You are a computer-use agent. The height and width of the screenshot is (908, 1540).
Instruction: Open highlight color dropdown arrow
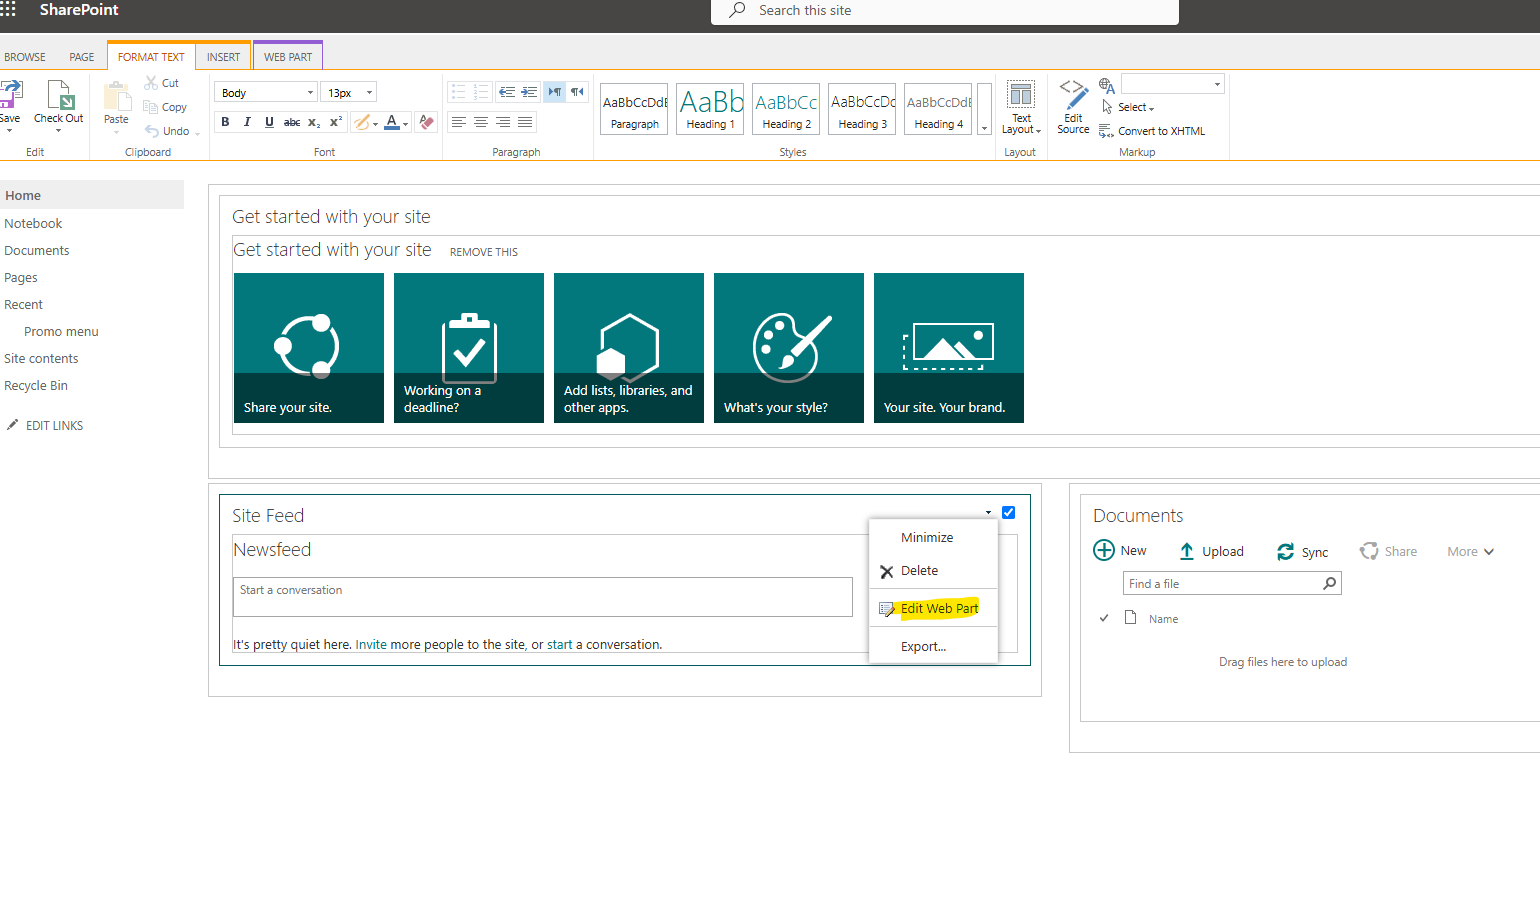pyautogui.click(x=376, y=124)
